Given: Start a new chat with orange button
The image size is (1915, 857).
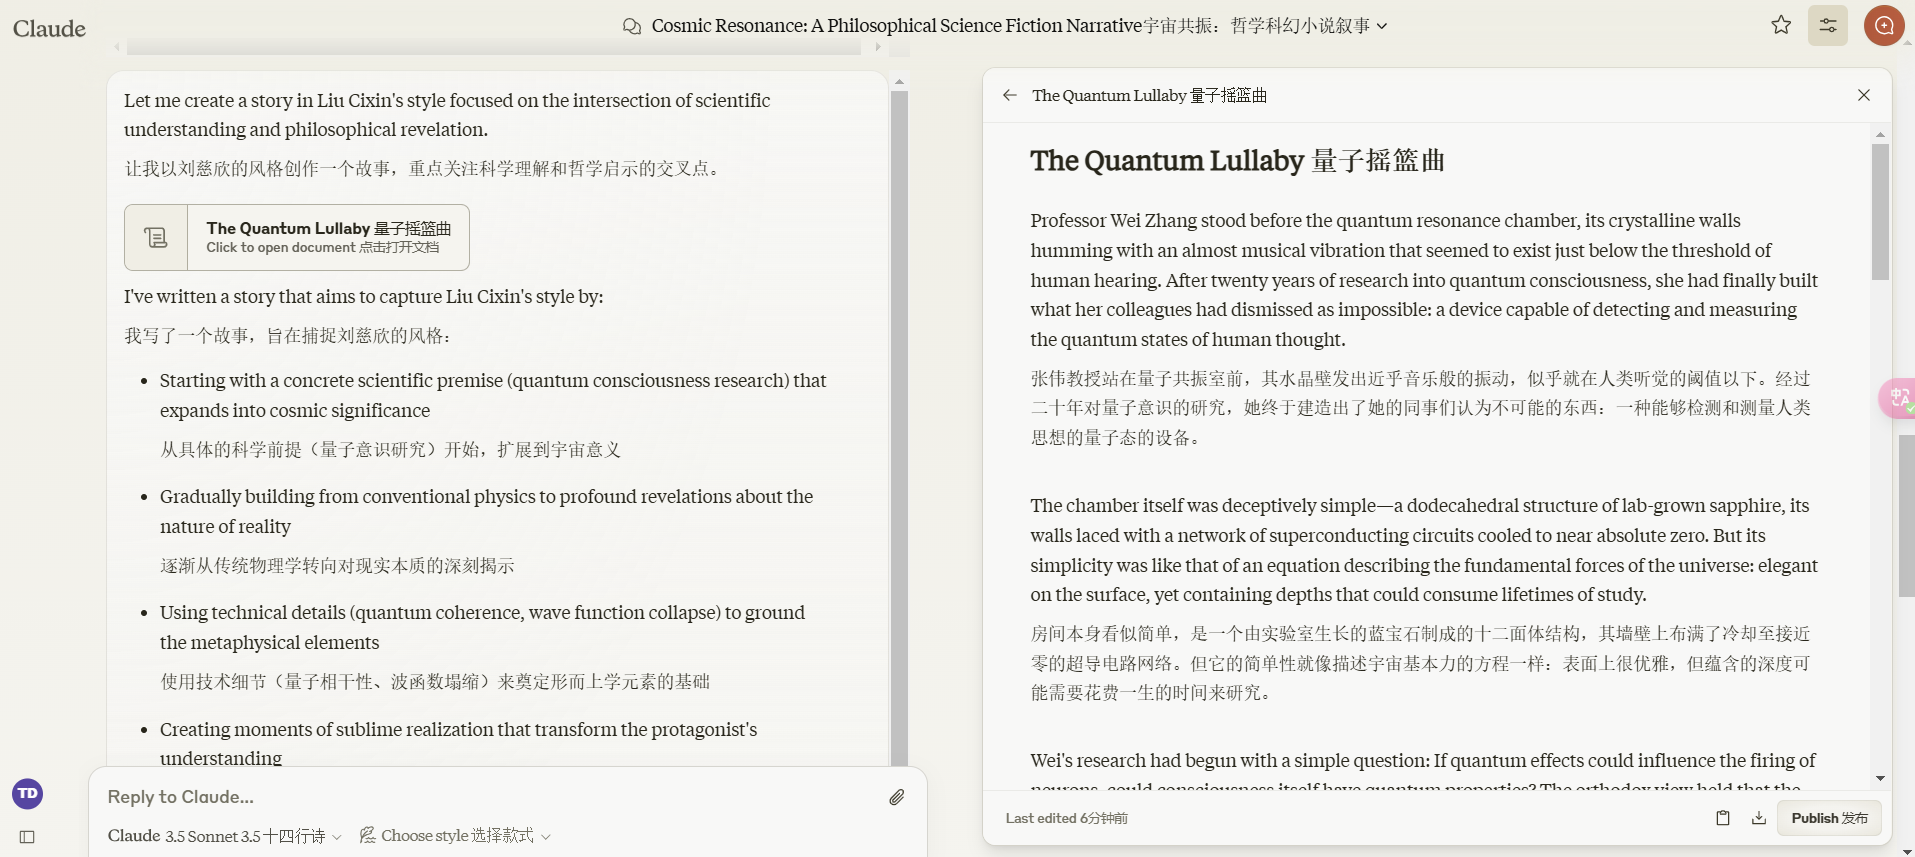Looking at the screenshot, I should pyautogui.click(x=1883, y=26).
